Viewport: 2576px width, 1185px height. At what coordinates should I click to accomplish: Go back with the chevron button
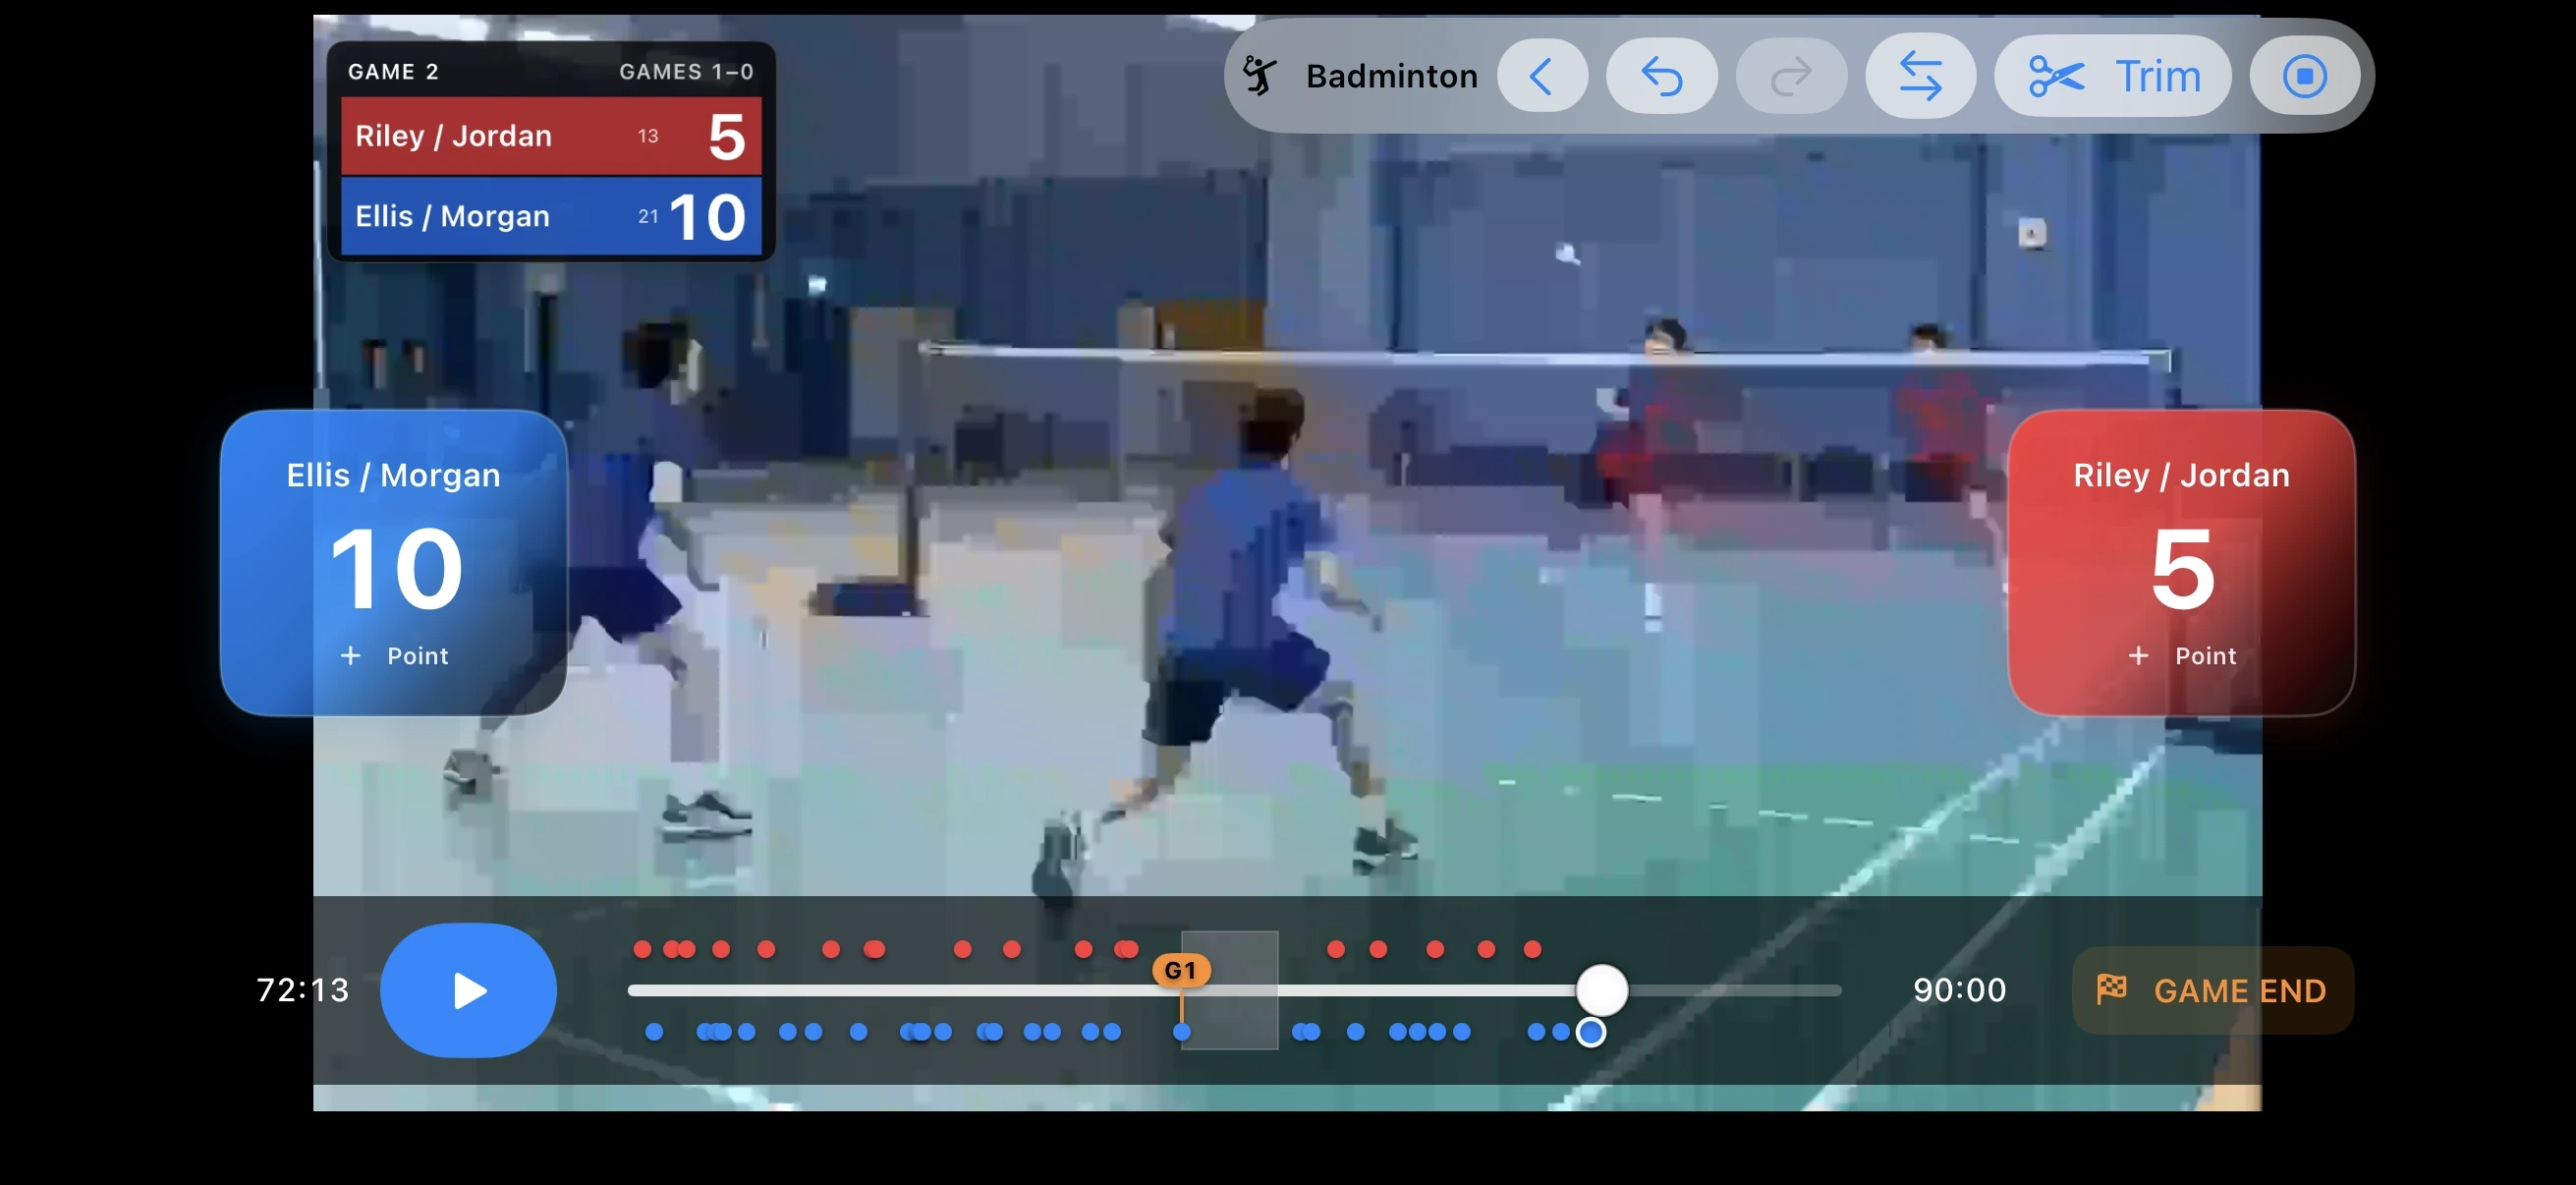(1541, 76)
